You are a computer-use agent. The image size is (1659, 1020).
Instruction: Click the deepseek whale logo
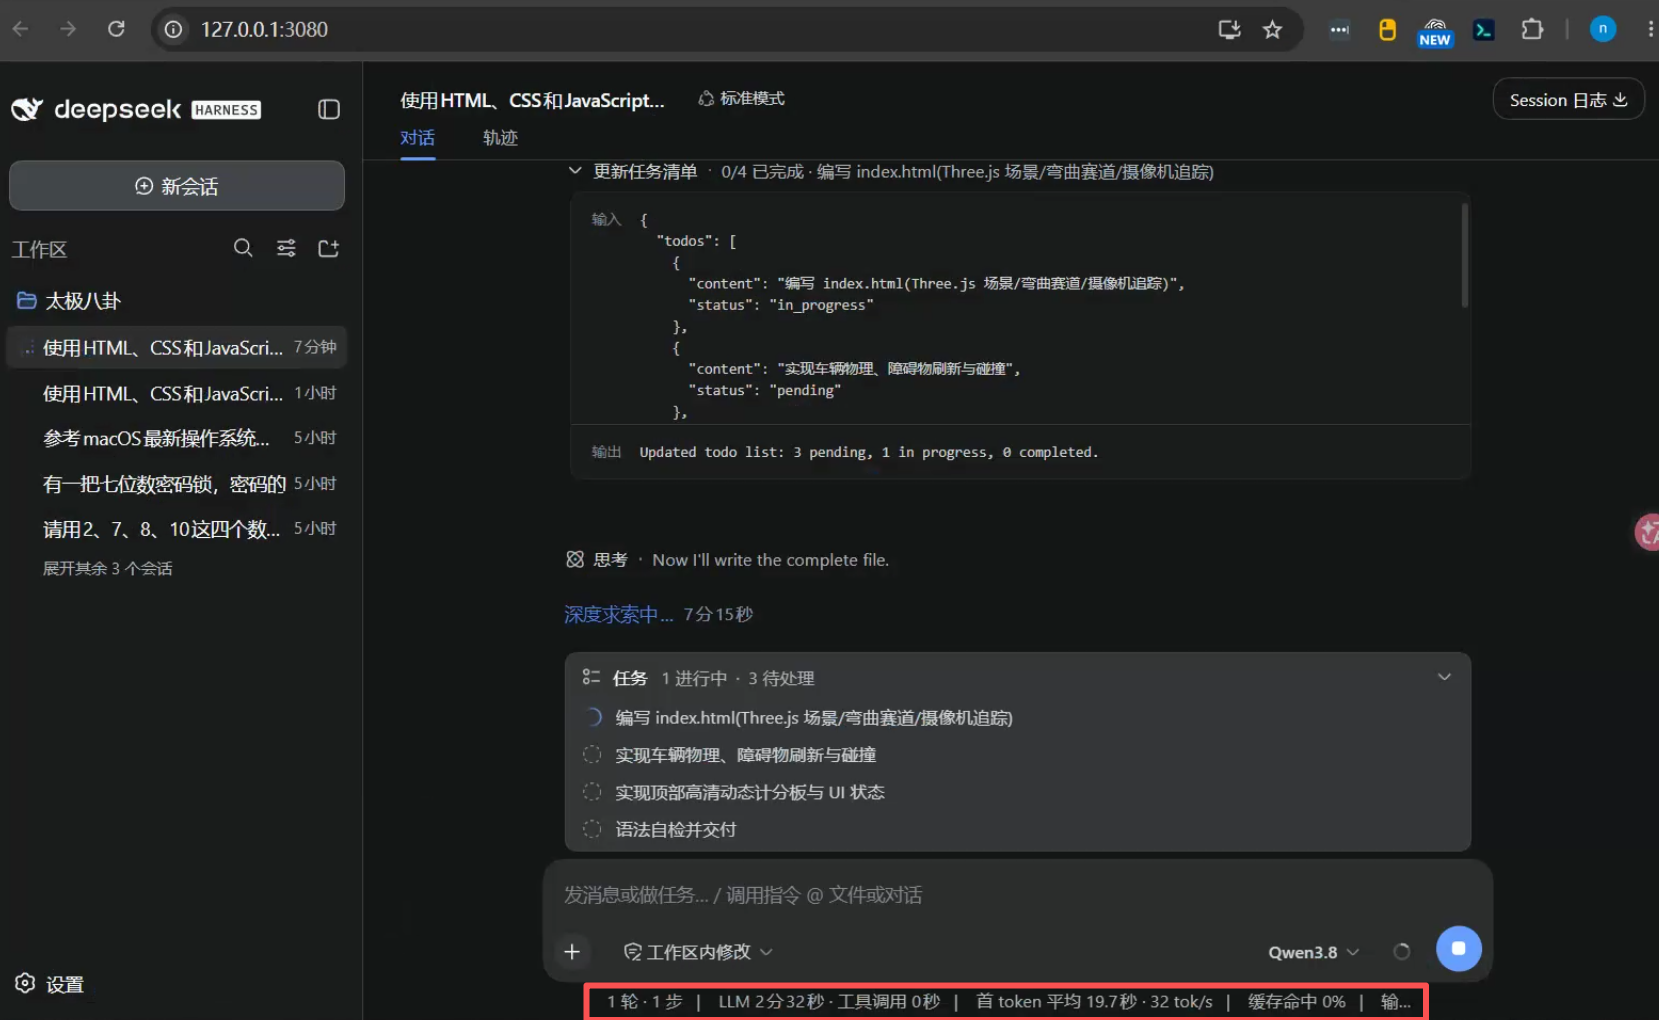(x=27, y=109)
